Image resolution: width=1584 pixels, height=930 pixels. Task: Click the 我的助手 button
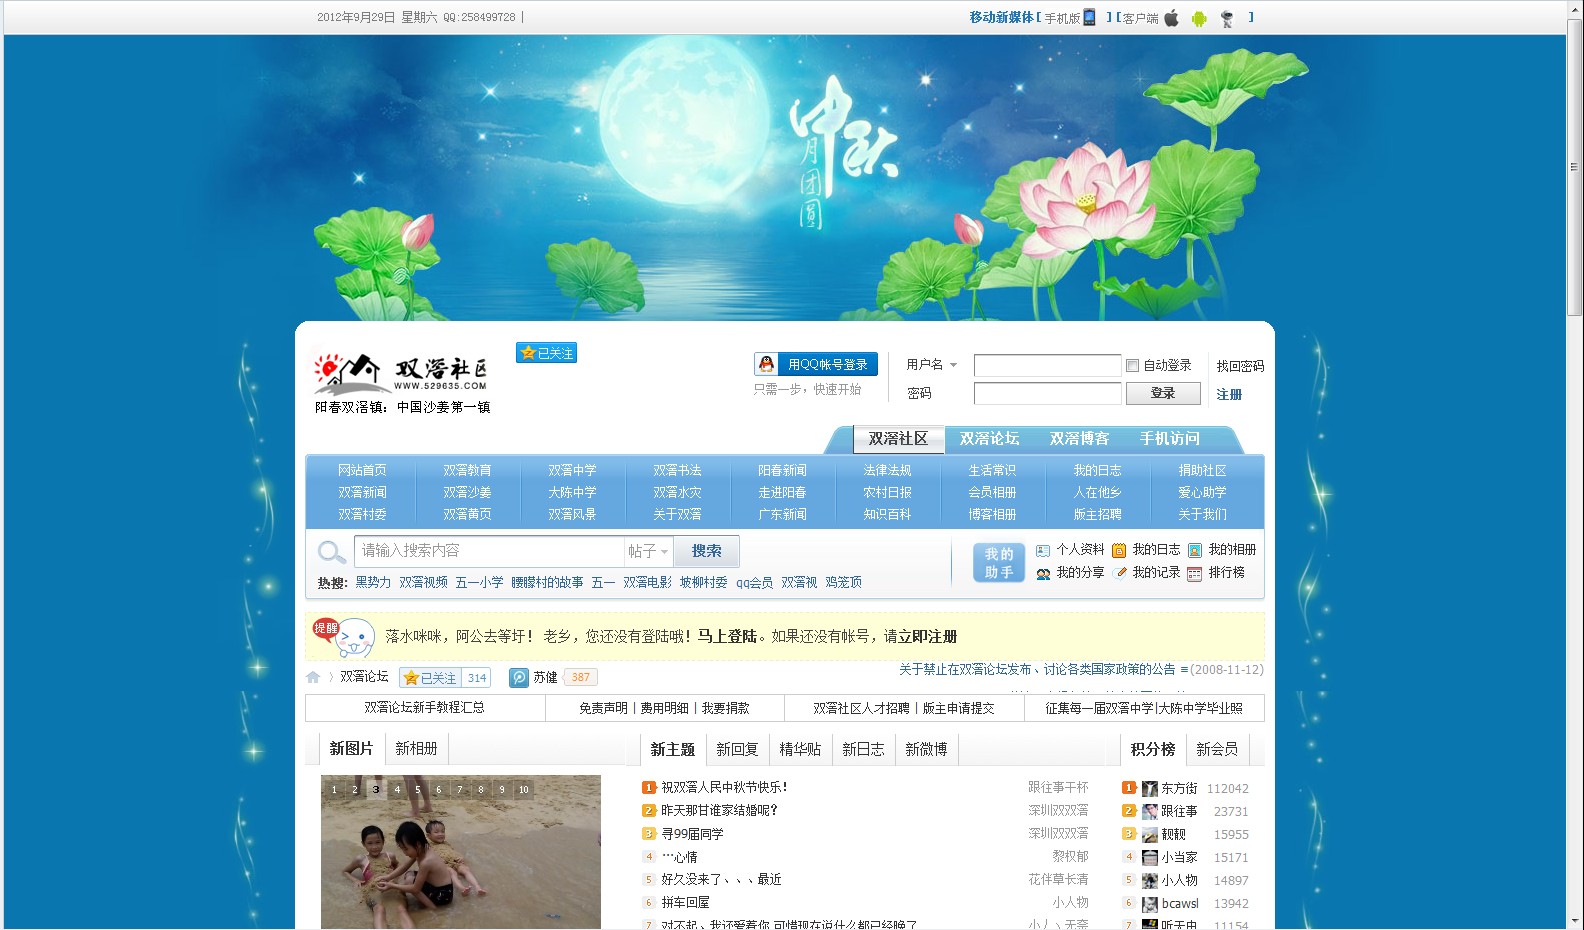999,562
